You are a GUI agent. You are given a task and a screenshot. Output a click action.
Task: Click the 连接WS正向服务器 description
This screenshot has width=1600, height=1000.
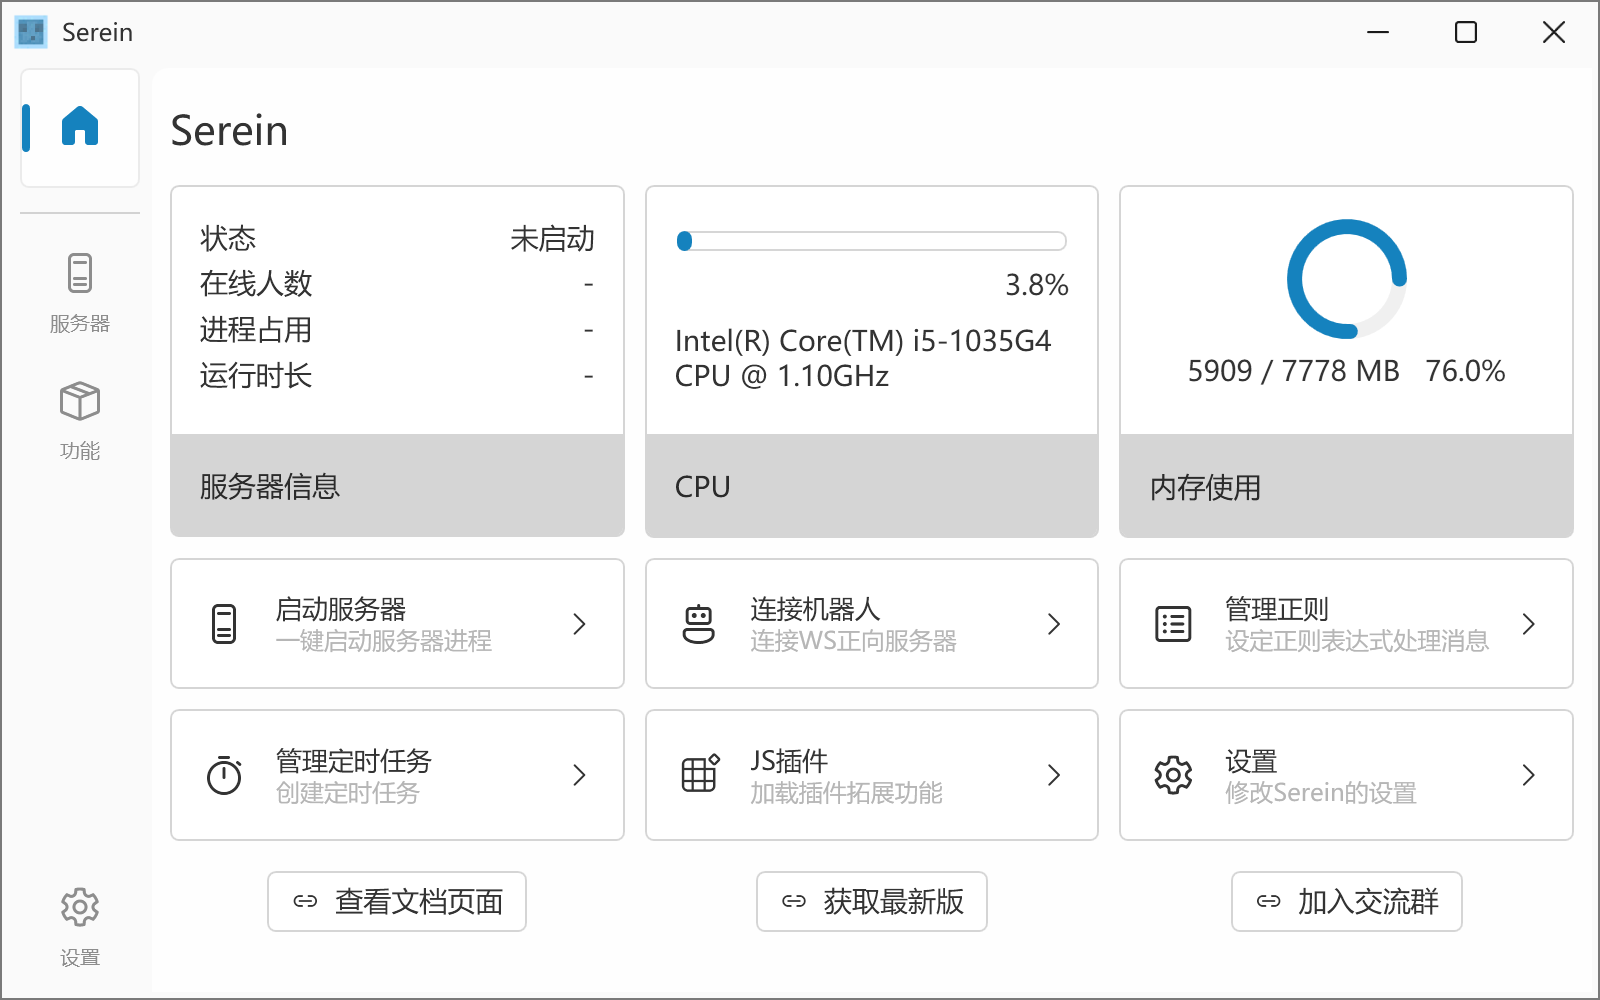click(854, 641)
